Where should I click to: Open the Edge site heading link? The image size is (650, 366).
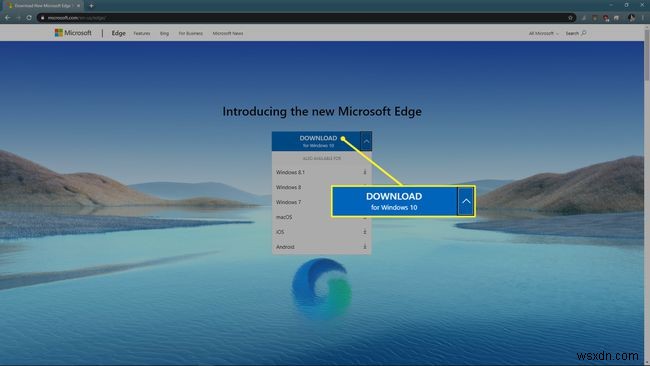click(119, 33)
